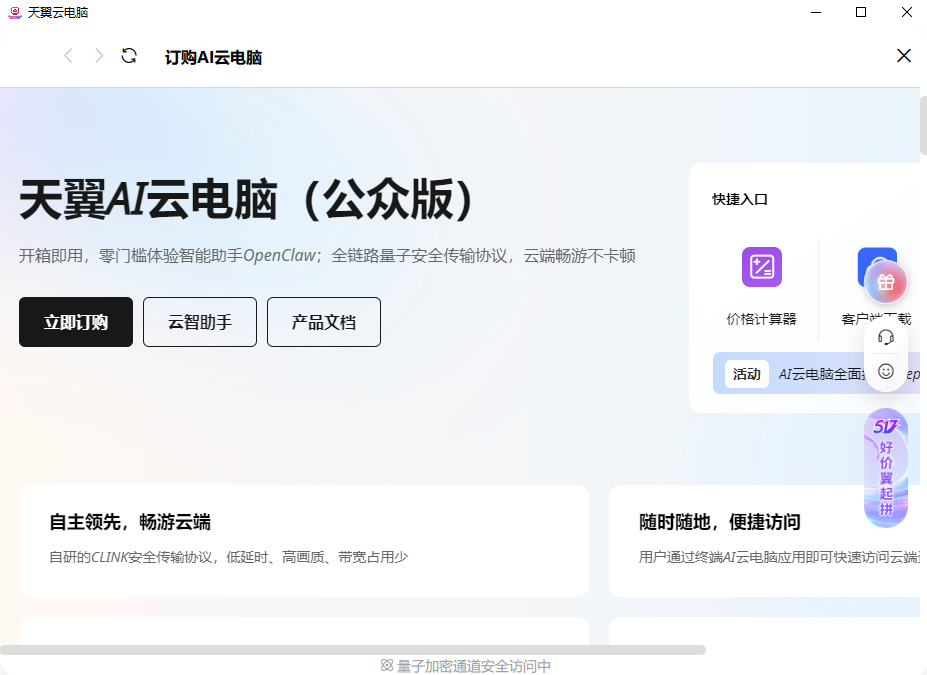Click the 活动 tag label
Image resolution: width=927 pixels, height=675 pixels.
[x=747, y=374]
